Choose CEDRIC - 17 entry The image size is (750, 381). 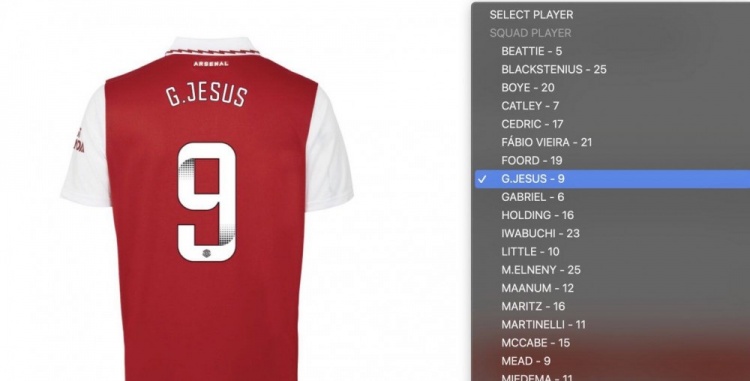click(x=612, y=124)
